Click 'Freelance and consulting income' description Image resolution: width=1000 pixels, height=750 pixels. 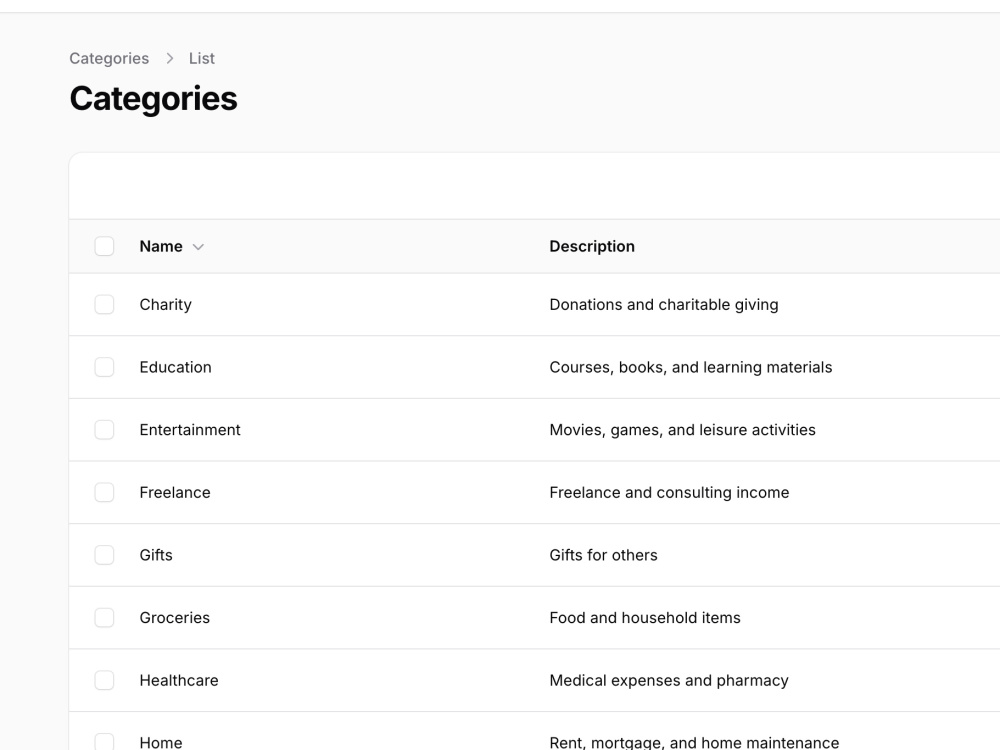click(669, 492)
